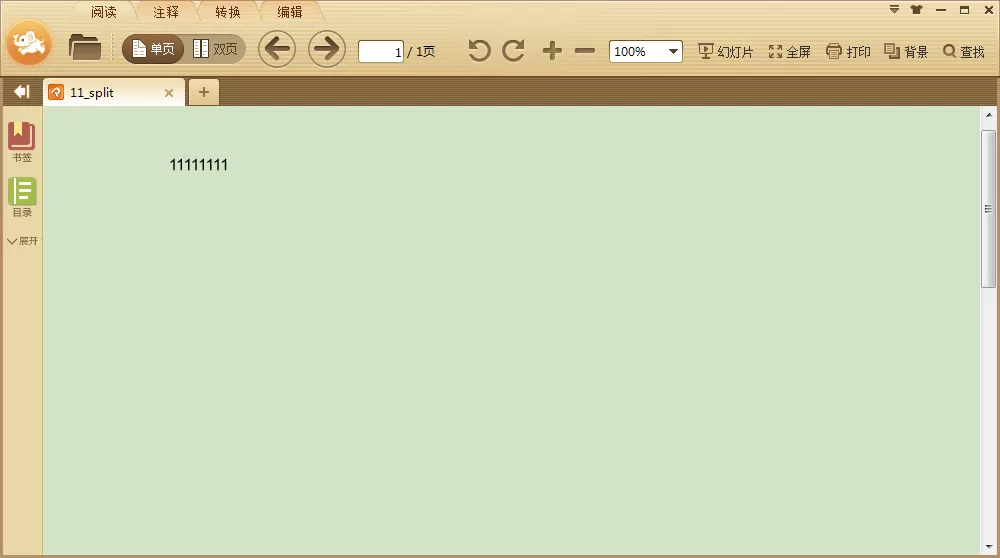Open a file with folder icon
Viewport: 1000px width, 558px height.
[84, 48]
